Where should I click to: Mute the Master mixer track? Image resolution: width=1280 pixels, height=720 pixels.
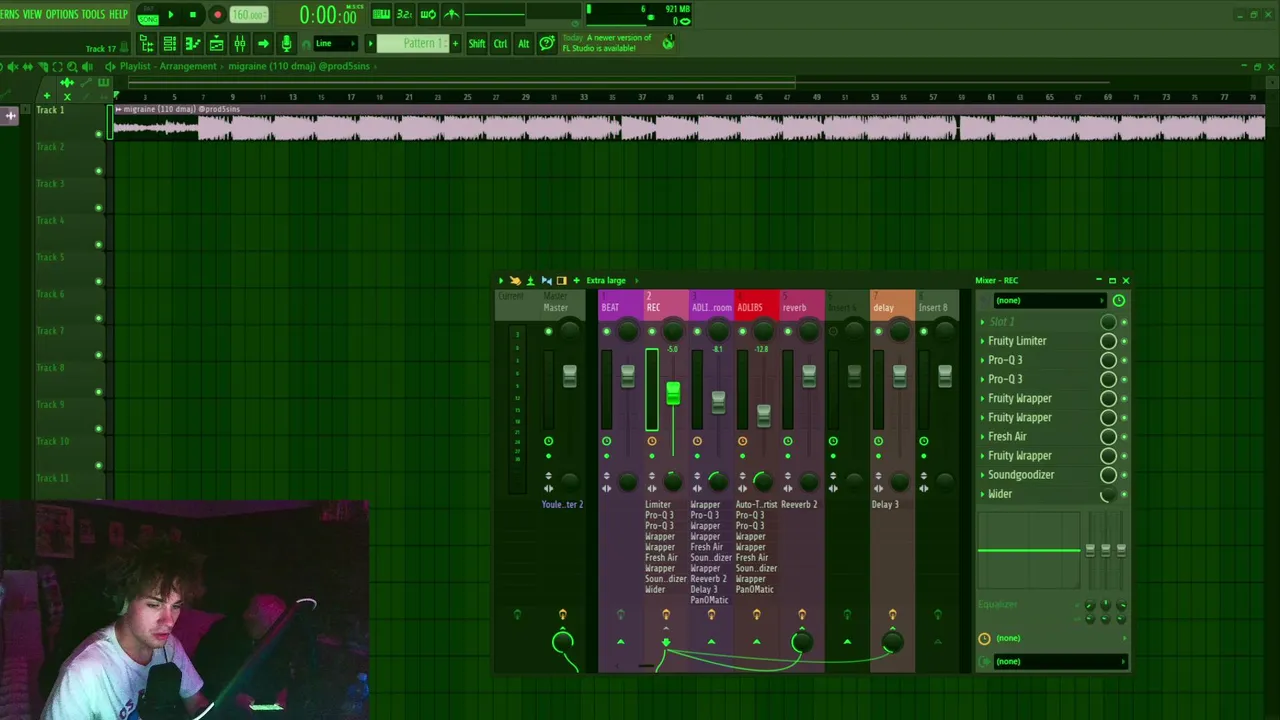pyautogui.click(x=548, y=331)
